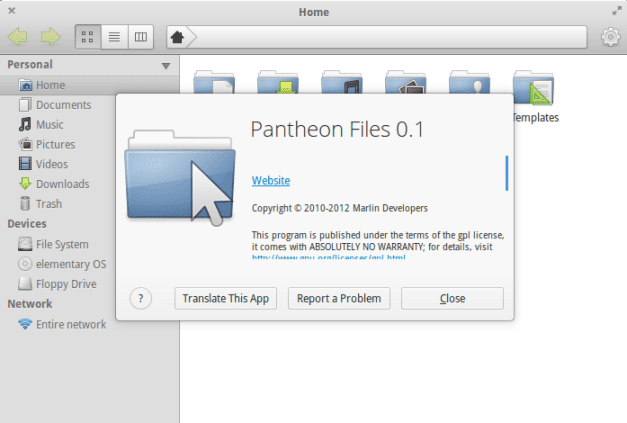Close the Home window with X
Viewport: 627px width, 423px height.
coord(12,11)
